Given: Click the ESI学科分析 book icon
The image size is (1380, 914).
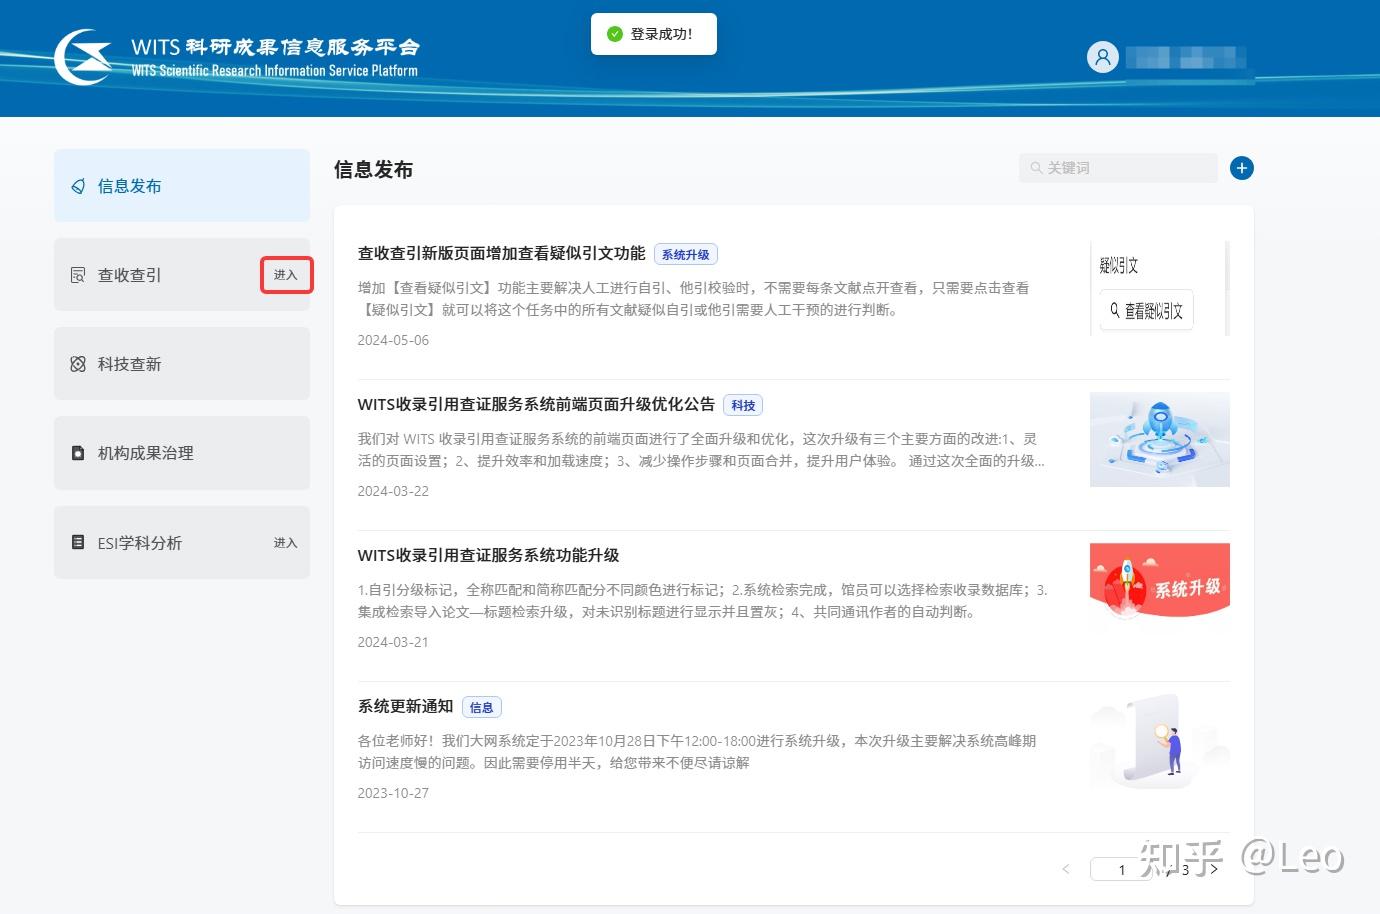Looking at the screenshot, I should pos(78,542).
